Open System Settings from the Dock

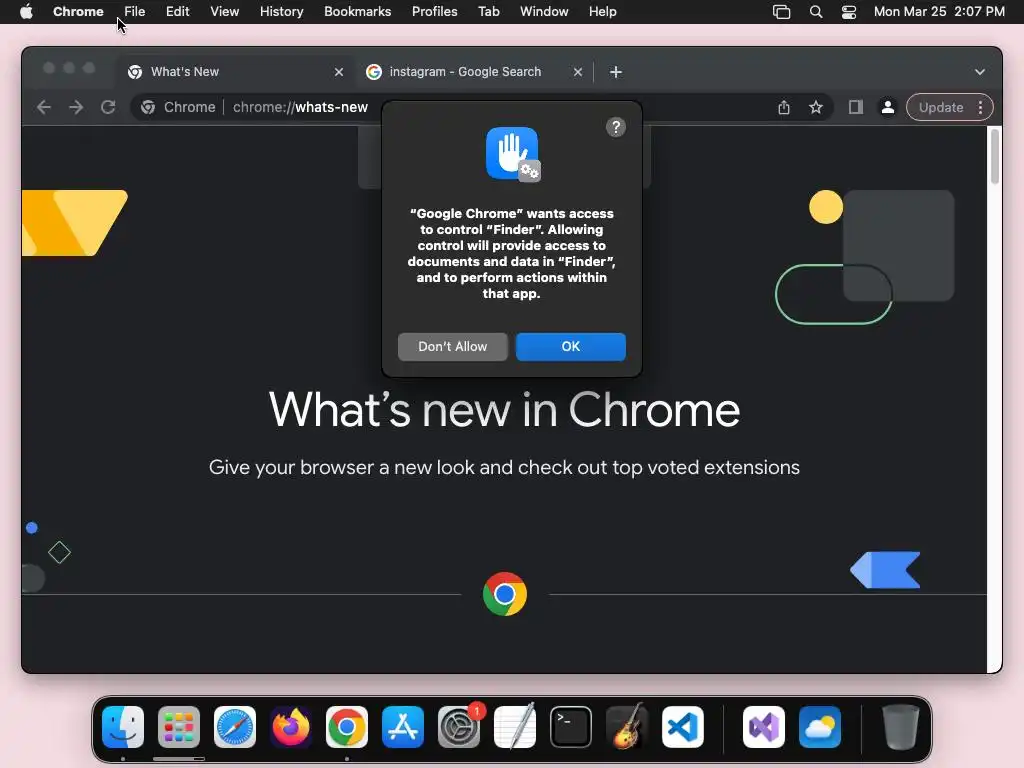(x=459, y=727)
